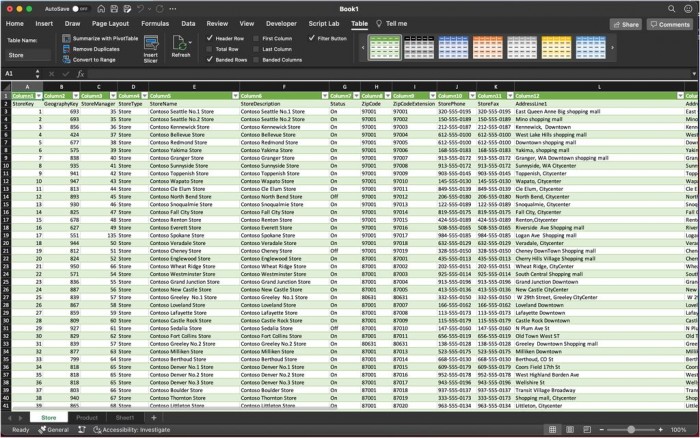Viewport: 700px width, 438px height.
Task: Toggle the Header Row checkbox
Action: [210, 37]
